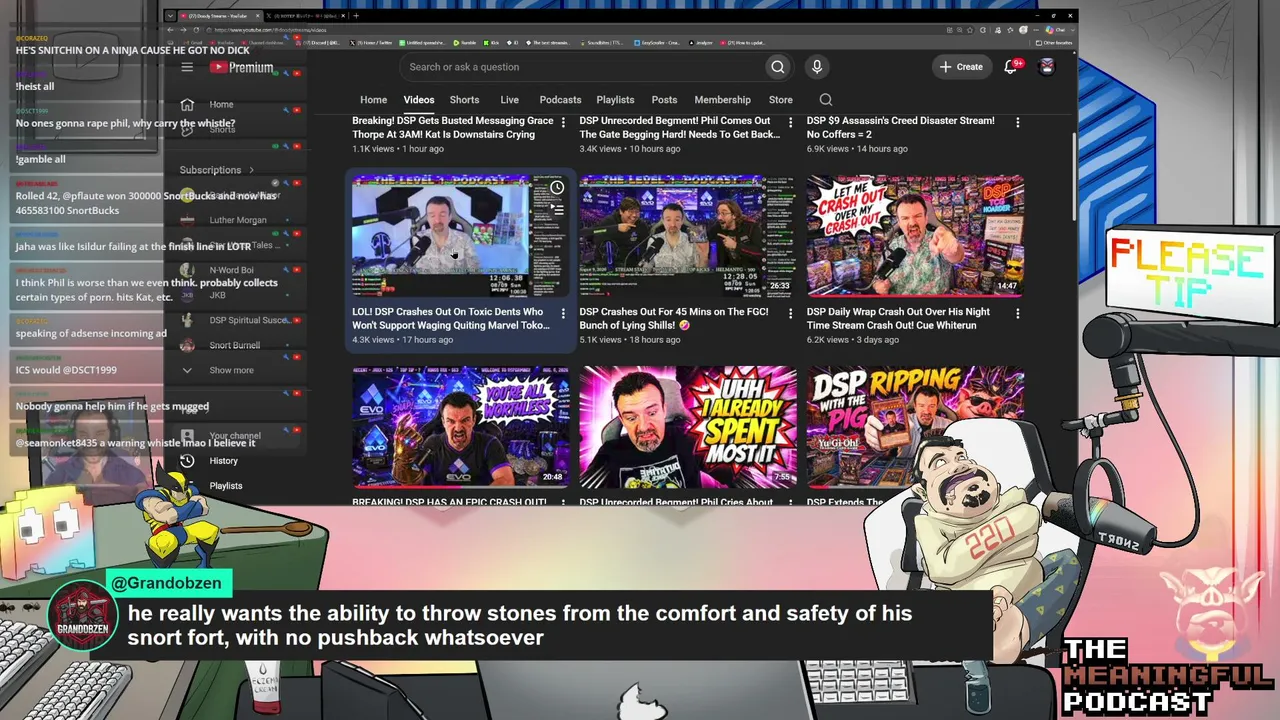Open the Home / Twitter bookmark
Screen dimensions: 1280x720
click(370, 44)
